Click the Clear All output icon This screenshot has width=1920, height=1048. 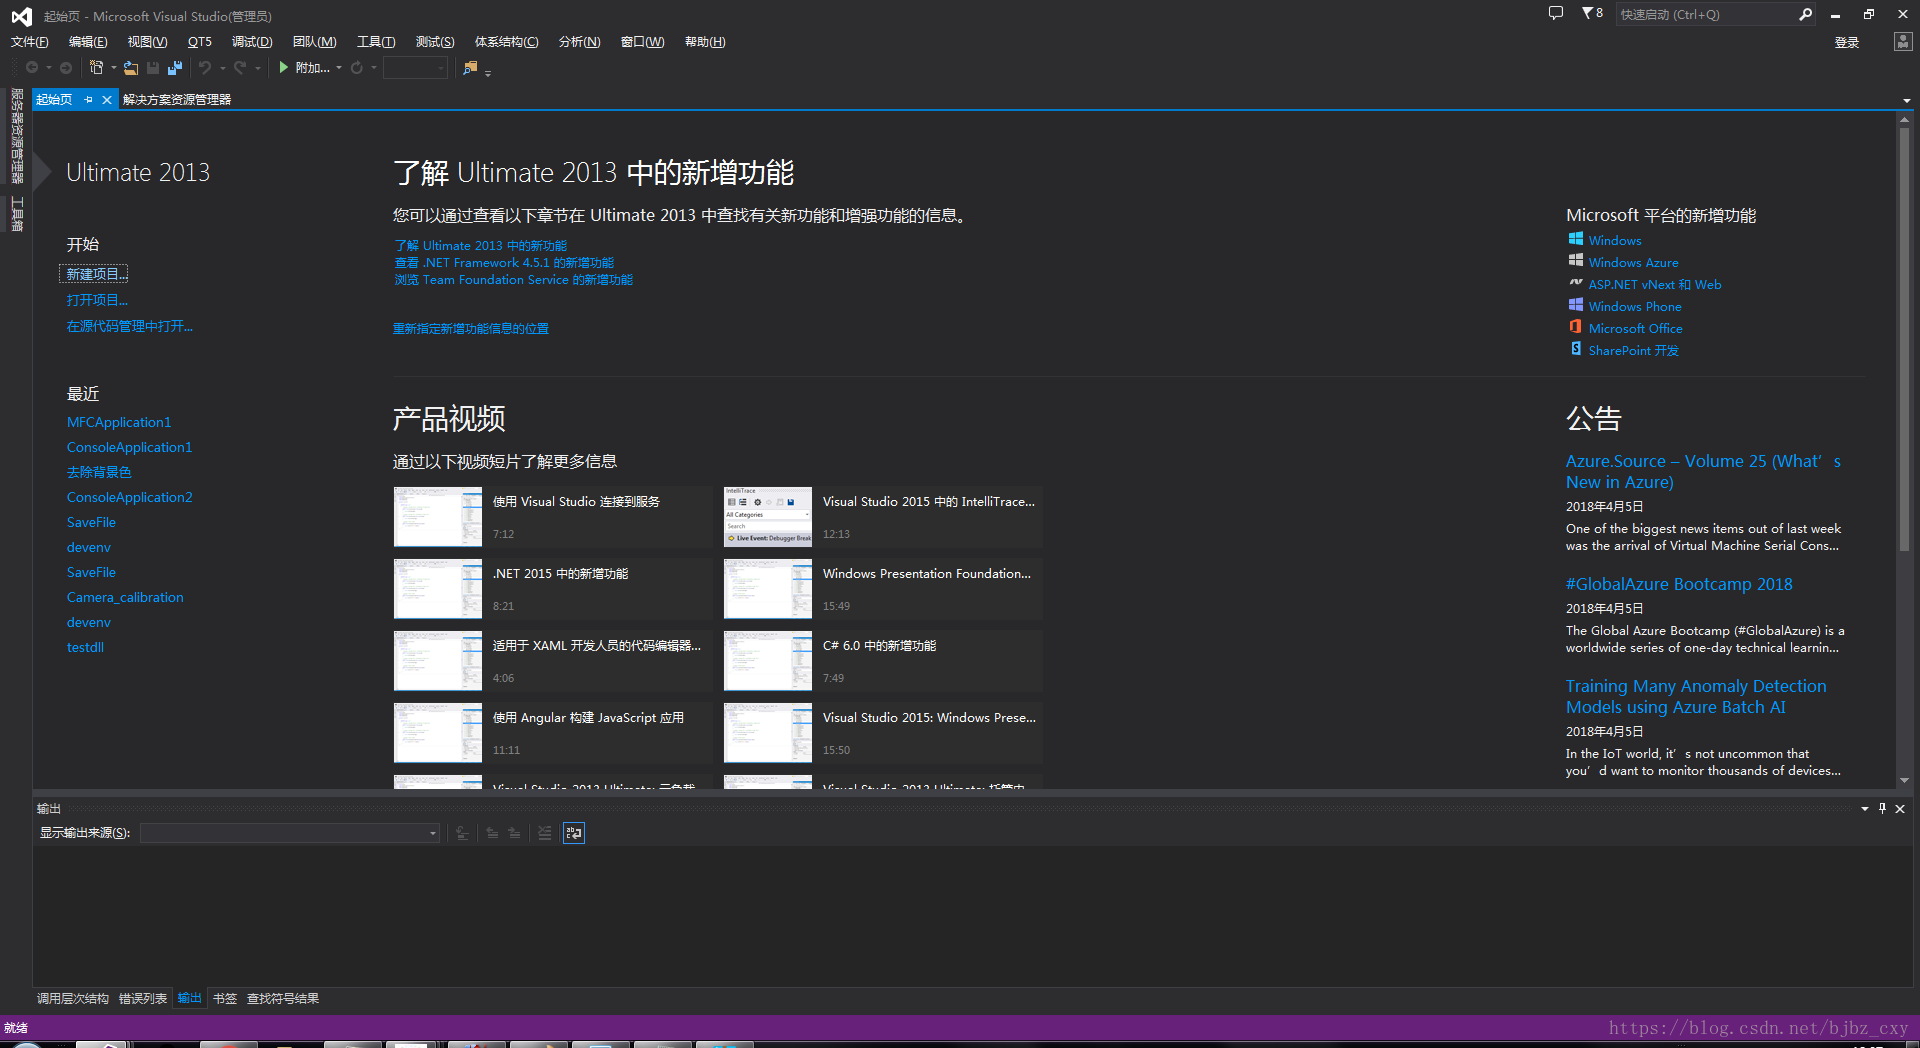pos(545,833)
